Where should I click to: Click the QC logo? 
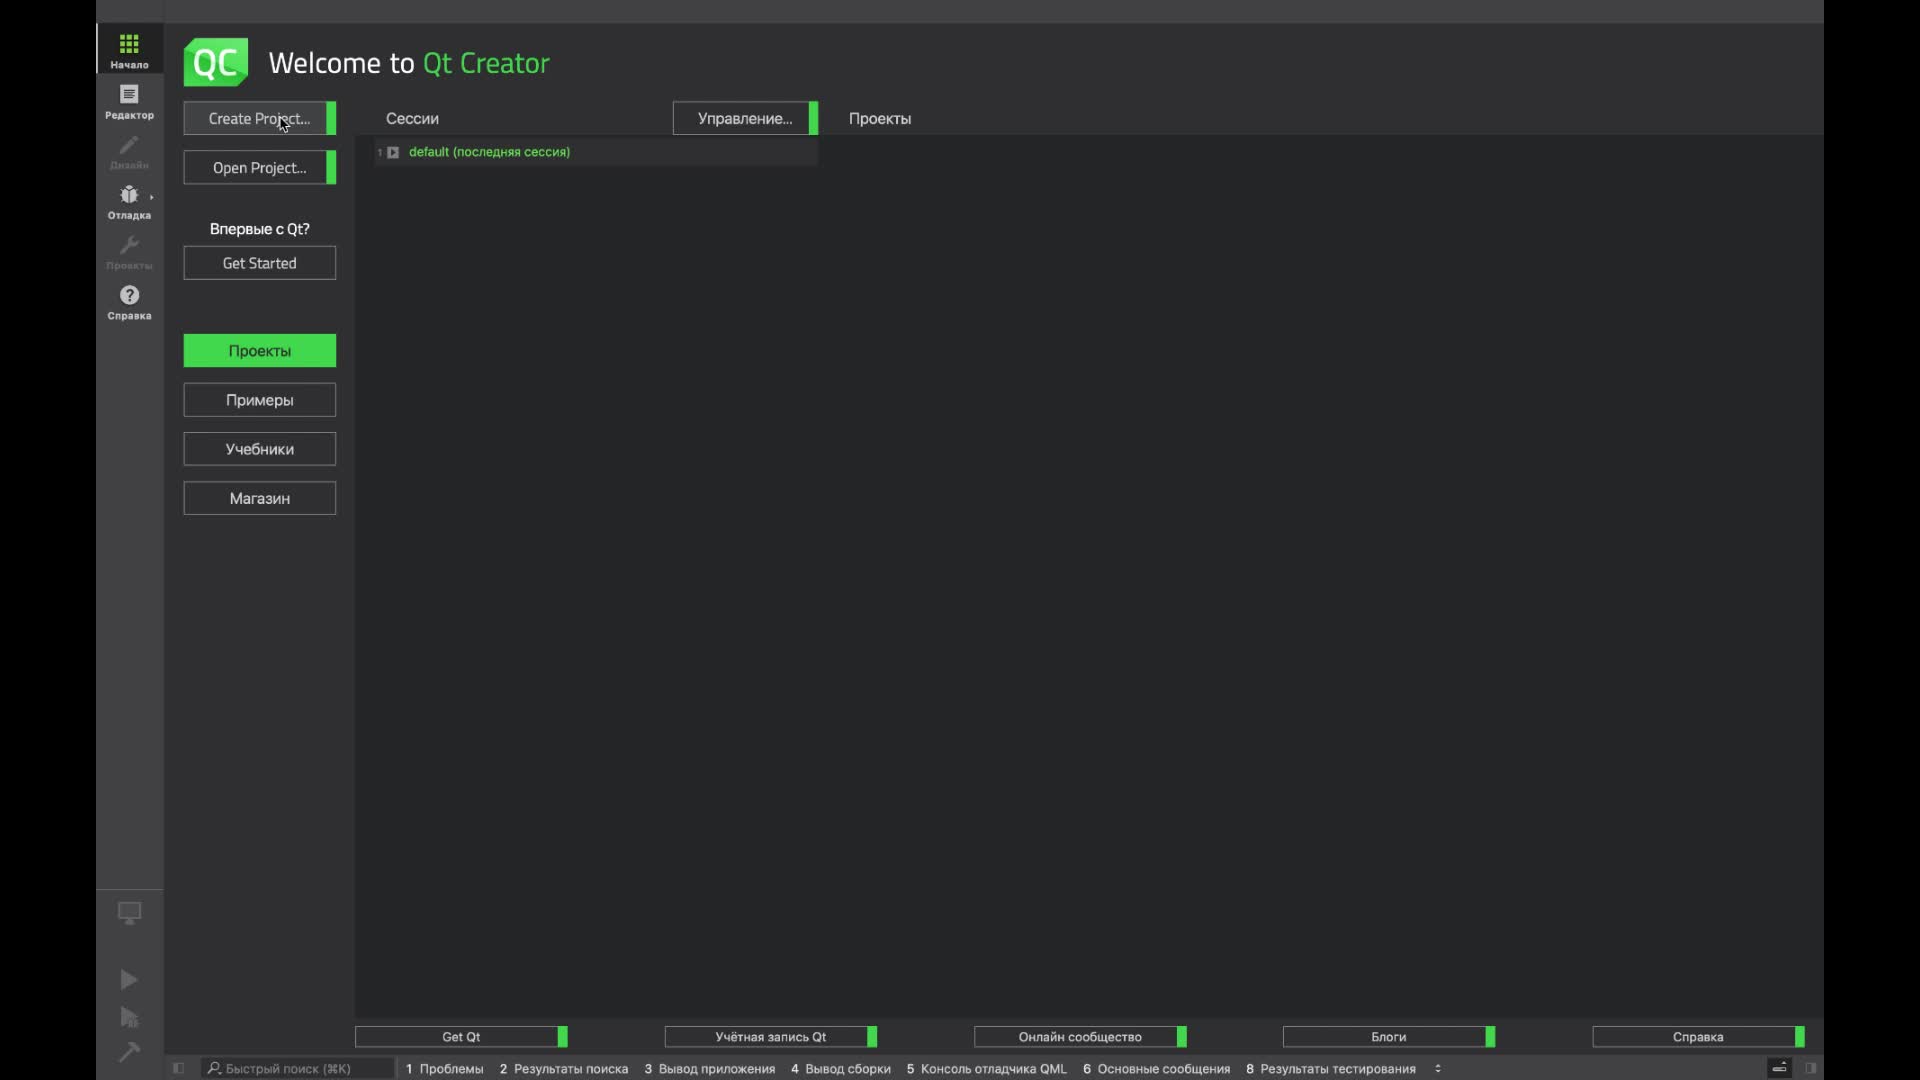pos(216,62)
